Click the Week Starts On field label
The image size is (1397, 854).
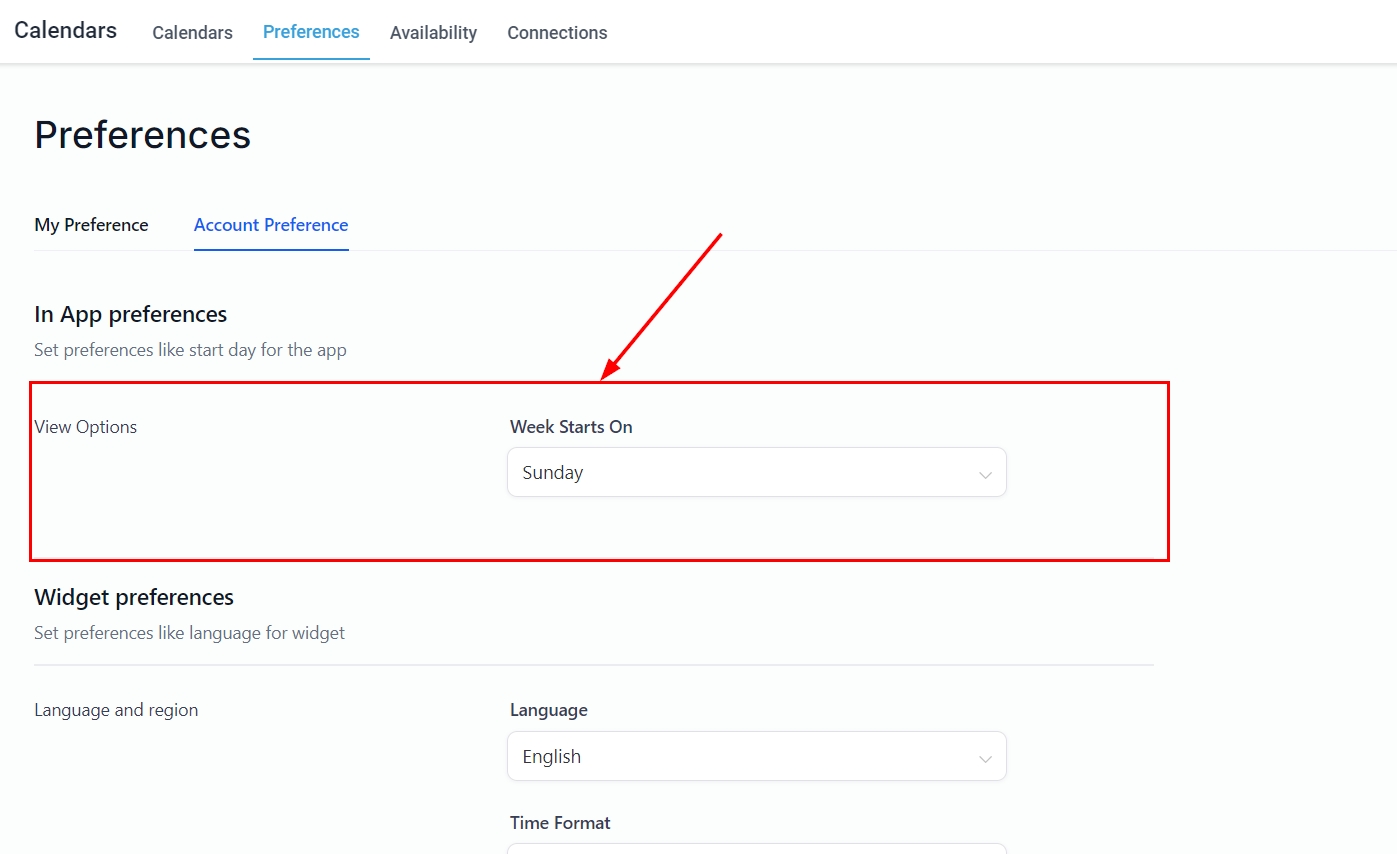tap(571, 427)
